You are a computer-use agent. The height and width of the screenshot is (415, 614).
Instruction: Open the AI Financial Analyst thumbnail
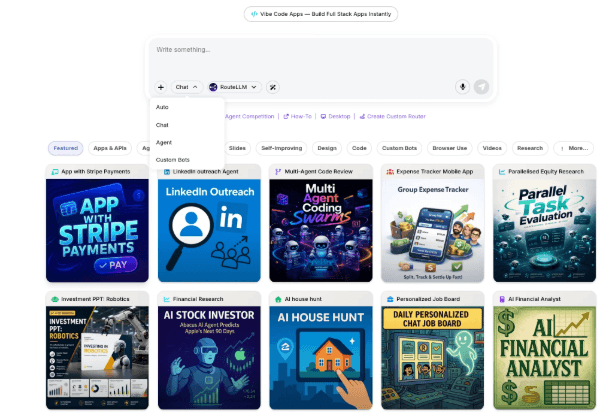click(x=545, y=357)
